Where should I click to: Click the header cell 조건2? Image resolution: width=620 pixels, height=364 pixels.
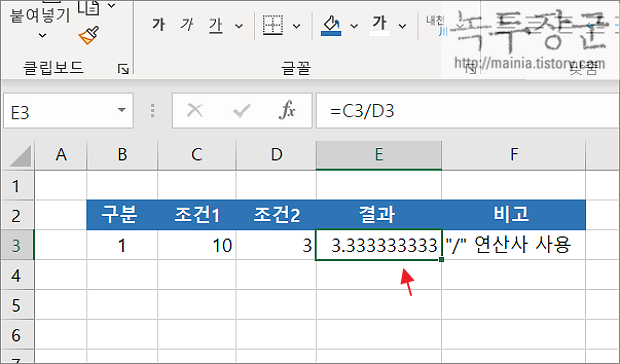point(276,215)
